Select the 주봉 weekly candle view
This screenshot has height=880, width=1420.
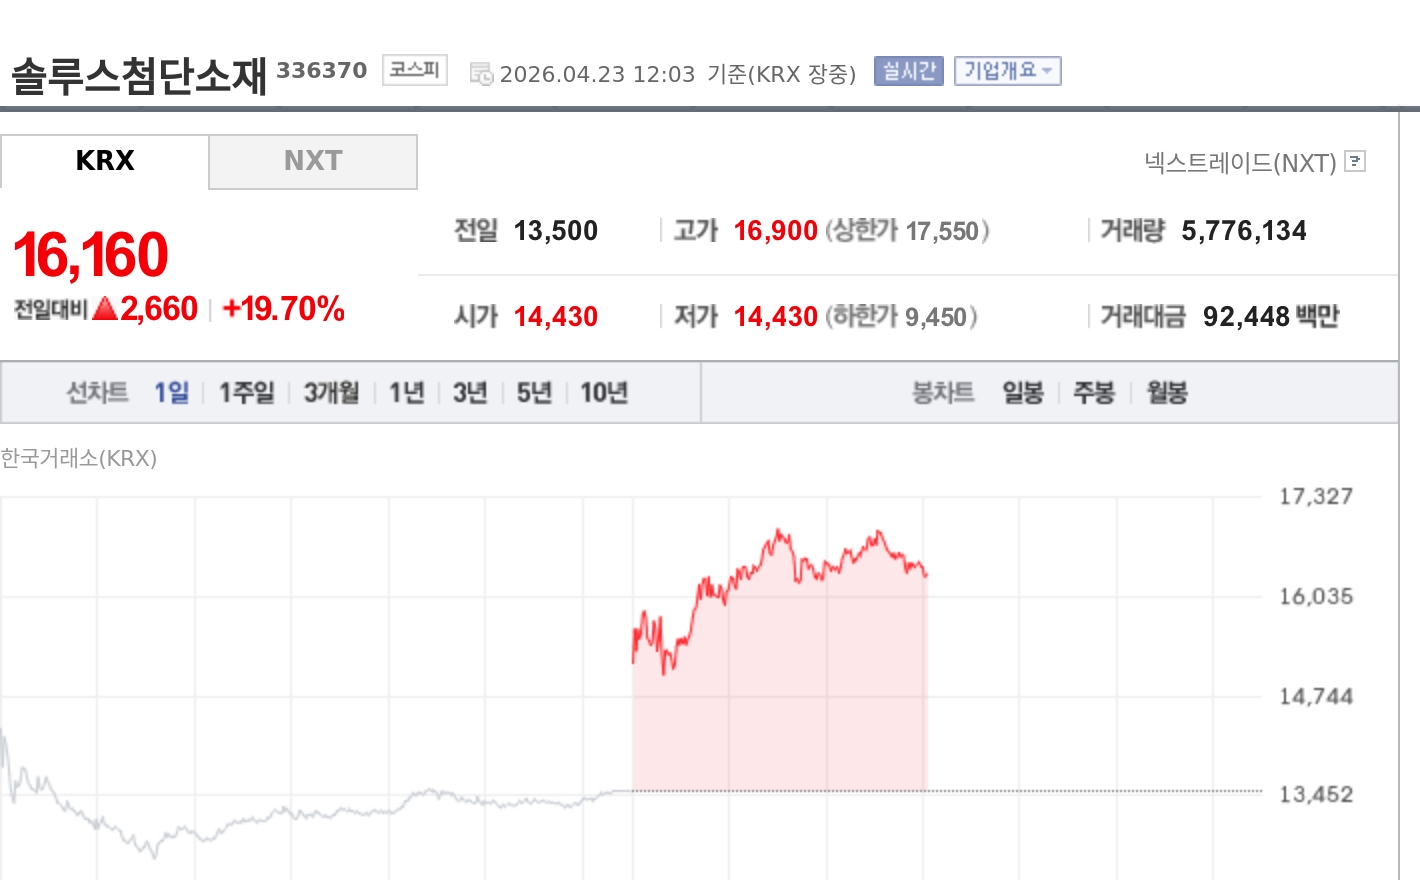pyautogui.click(x=1095, y=393)
